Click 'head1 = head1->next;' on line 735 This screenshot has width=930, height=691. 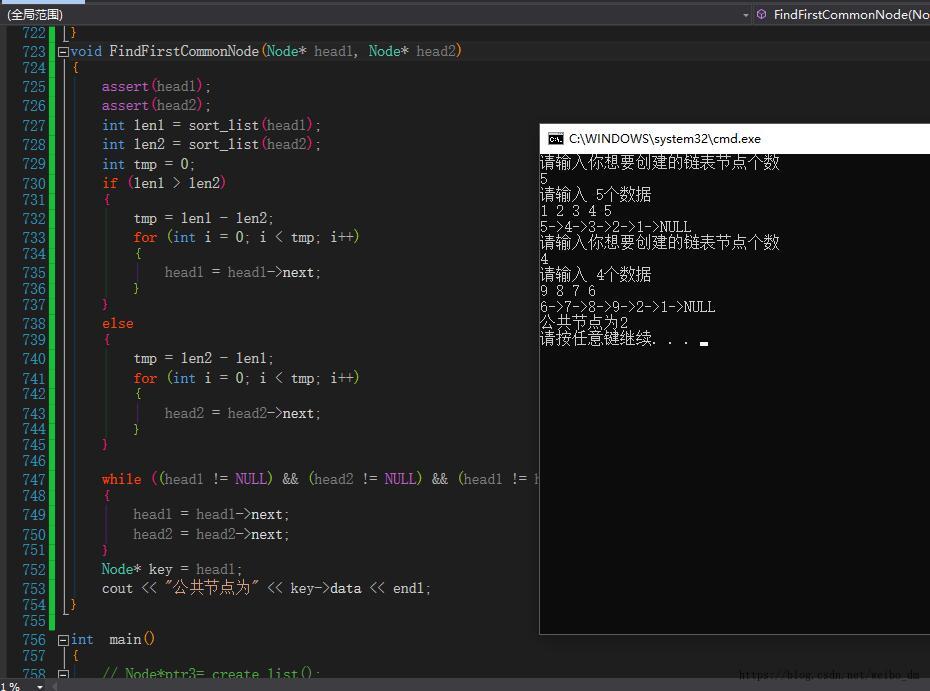pyautogui.click(x=243, y=272)
